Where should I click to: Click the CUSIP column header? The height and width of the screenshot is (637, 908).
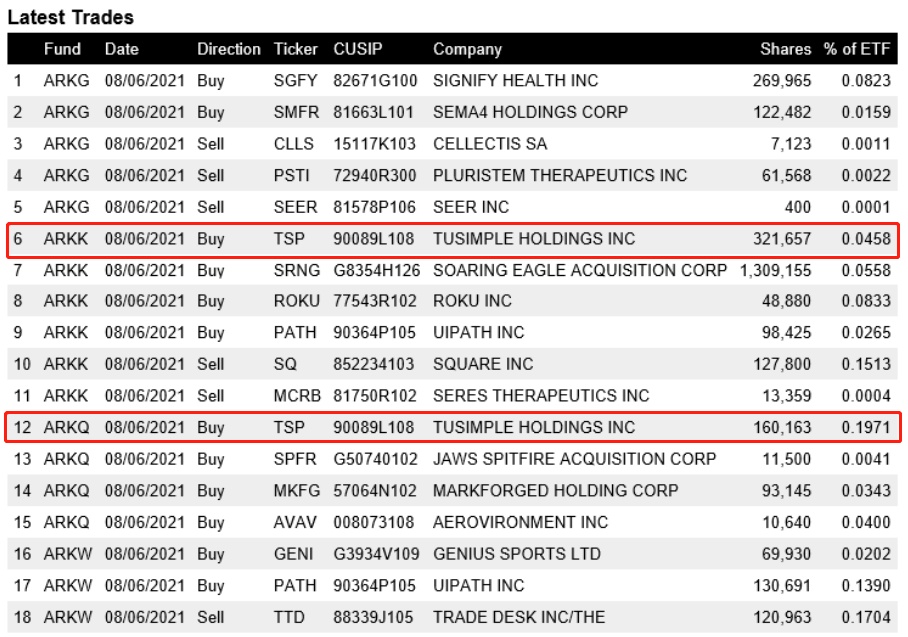point(358,49)
